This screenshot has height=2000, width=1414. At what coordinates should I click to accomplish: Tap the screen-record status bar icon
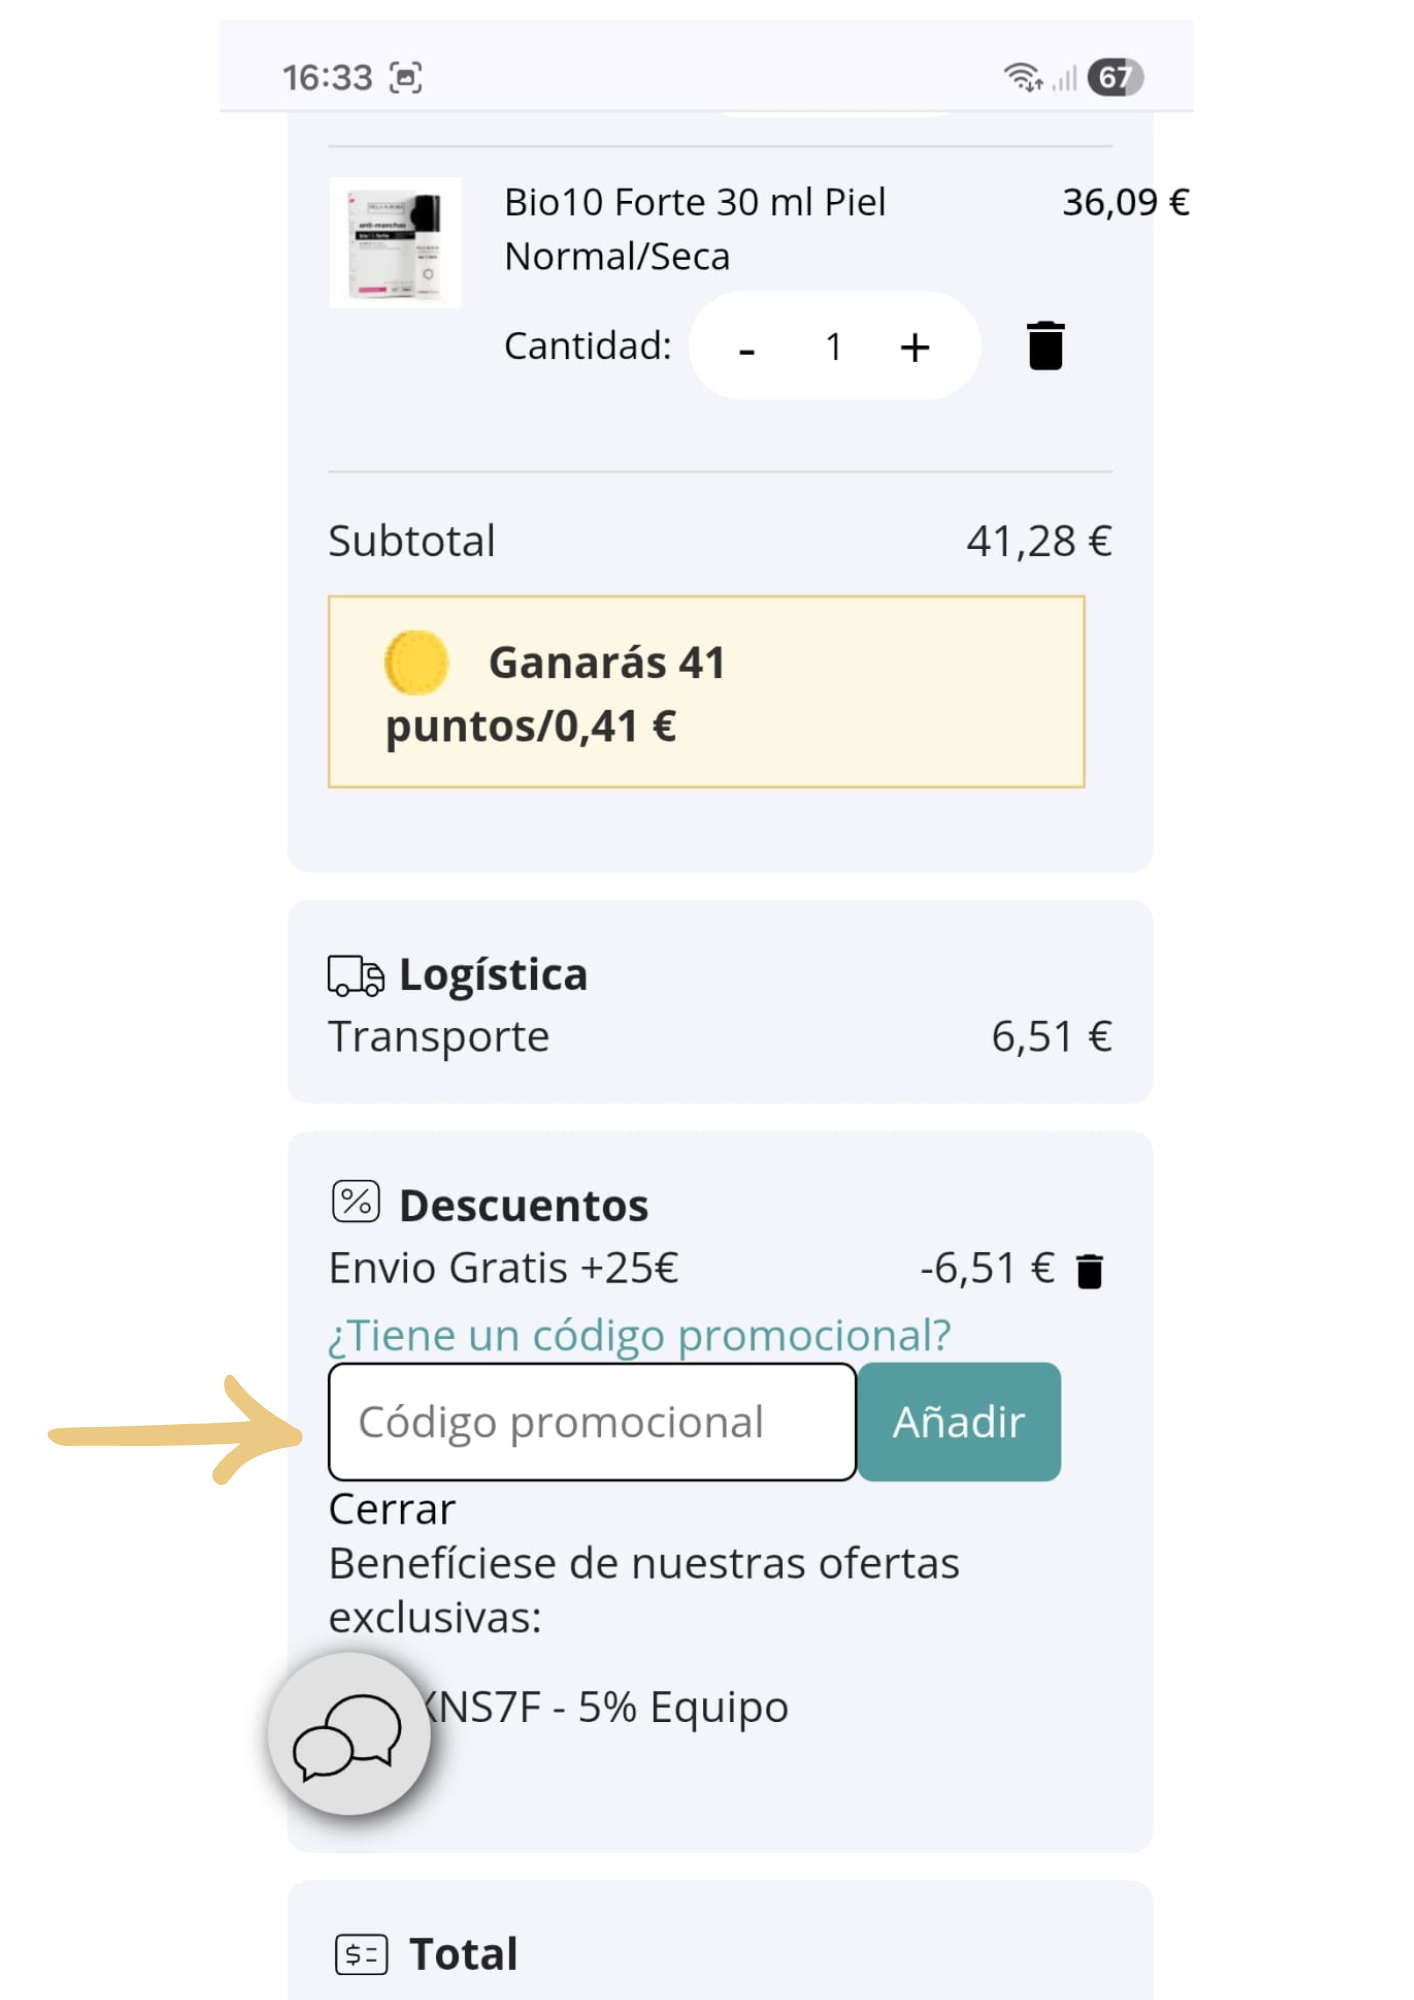pos(405,77)
